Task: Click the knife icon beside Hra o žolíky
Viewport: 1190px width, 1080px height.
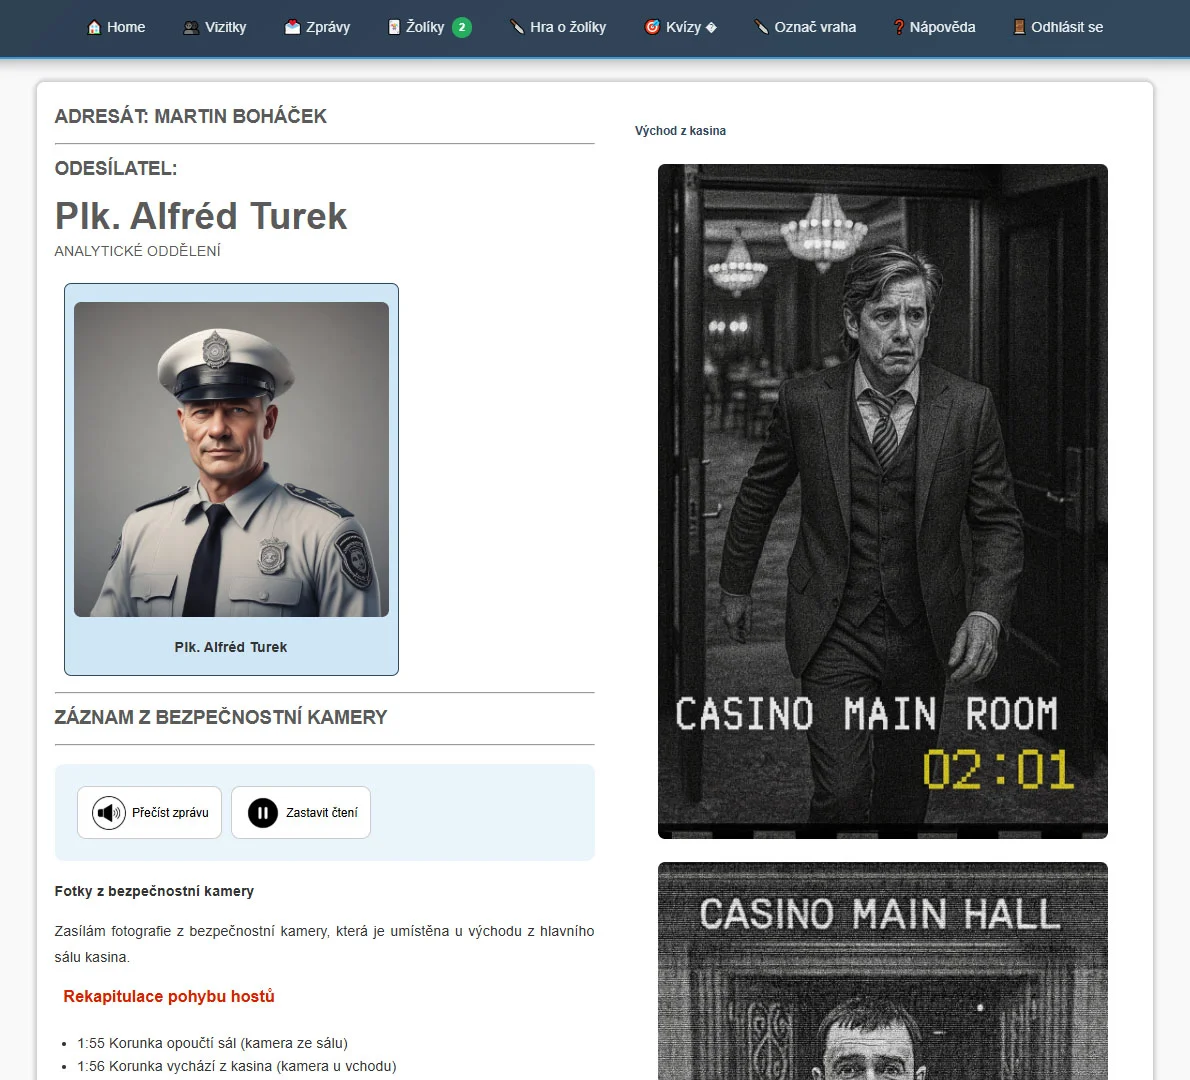Action: click(x=517, y=27)
